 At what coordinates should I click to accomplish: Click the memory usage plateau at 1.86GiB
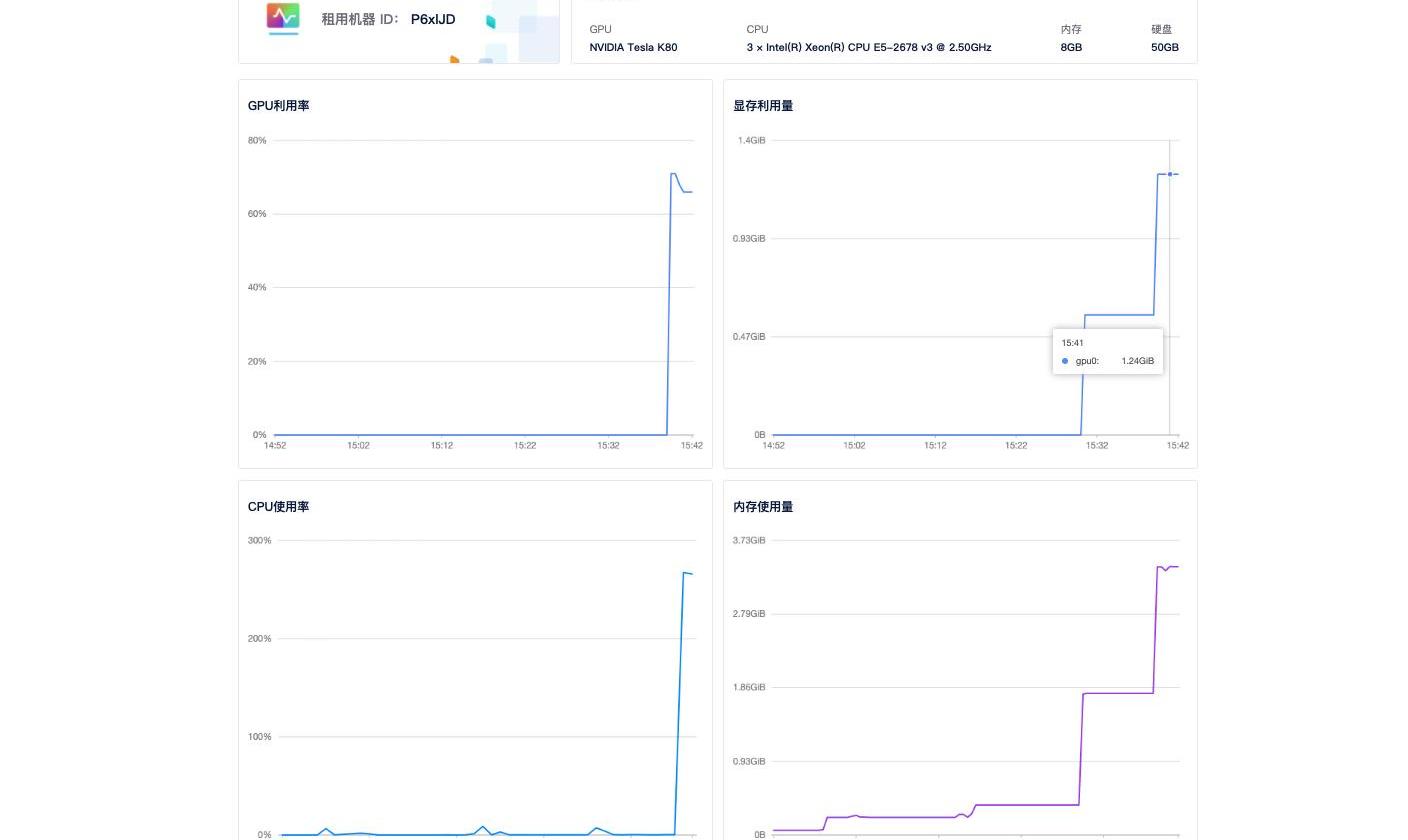pos(1118,693)
